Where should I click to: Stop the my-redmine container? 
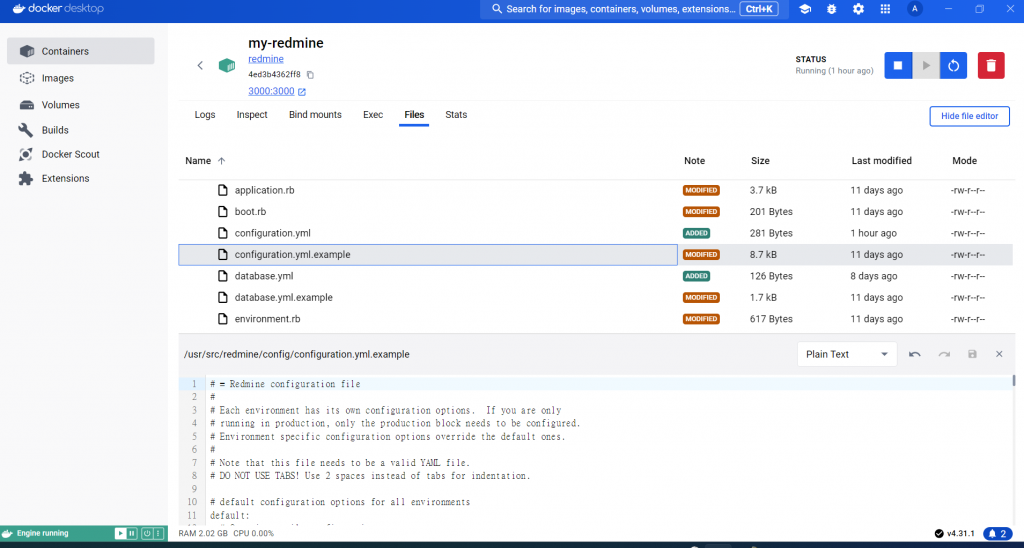[898, 65]
